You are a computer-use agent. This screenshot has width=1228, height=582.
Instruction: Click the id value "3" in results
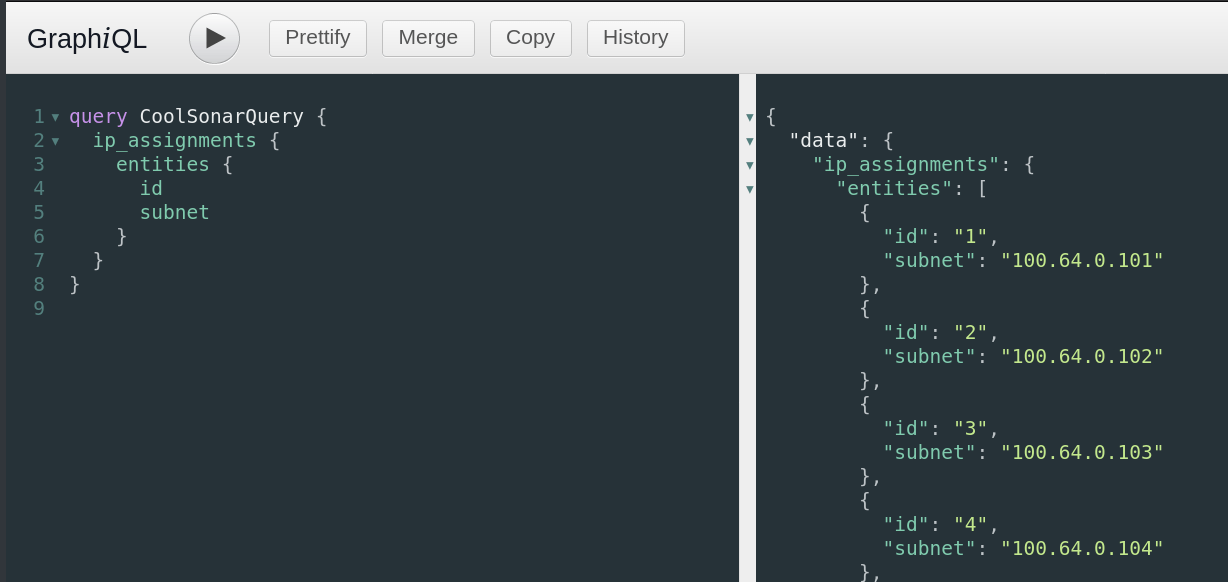point(970,428)
